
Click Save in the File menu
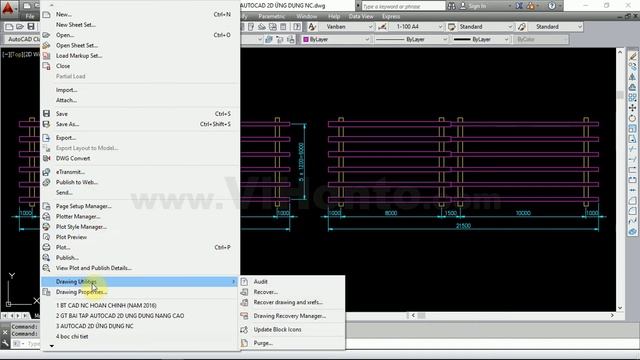[x=139, y=114]
